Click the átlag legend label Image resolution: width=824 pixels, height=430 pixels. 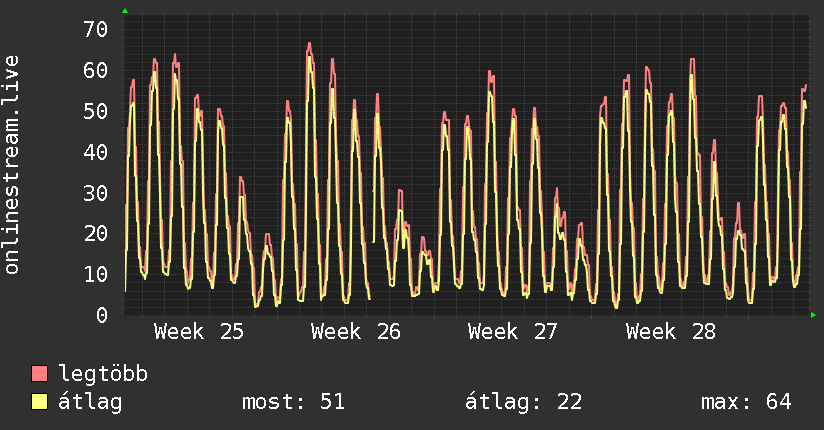tap(90, 402)
